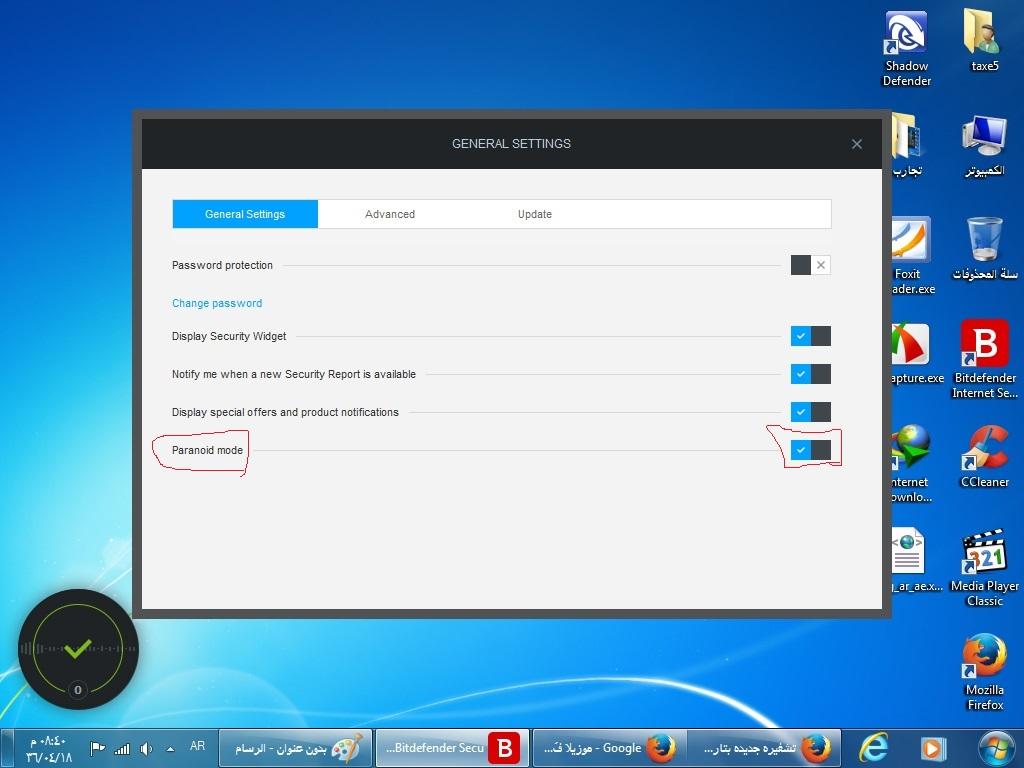Screen dimensions: 1024x768
Task: Launch CCleaner from the desktop
Action: [x=984, y=457]
